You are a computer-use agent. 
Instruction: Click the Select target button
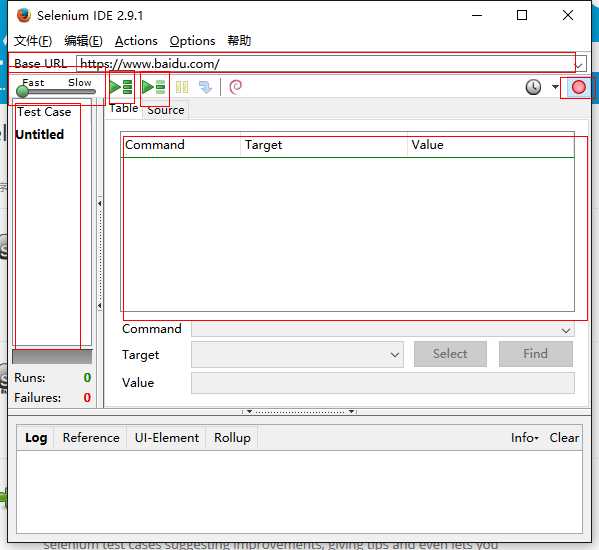(450, 354)
